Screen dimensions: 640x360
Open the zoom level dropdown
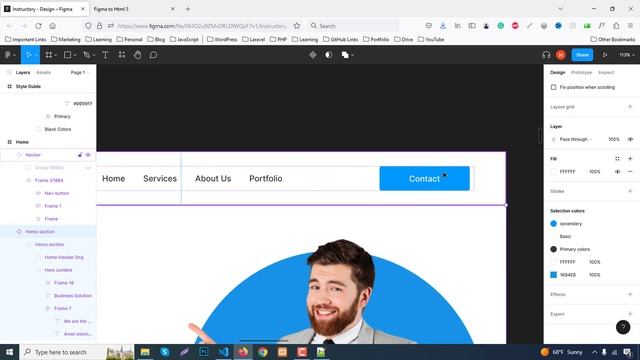(627, 55)
